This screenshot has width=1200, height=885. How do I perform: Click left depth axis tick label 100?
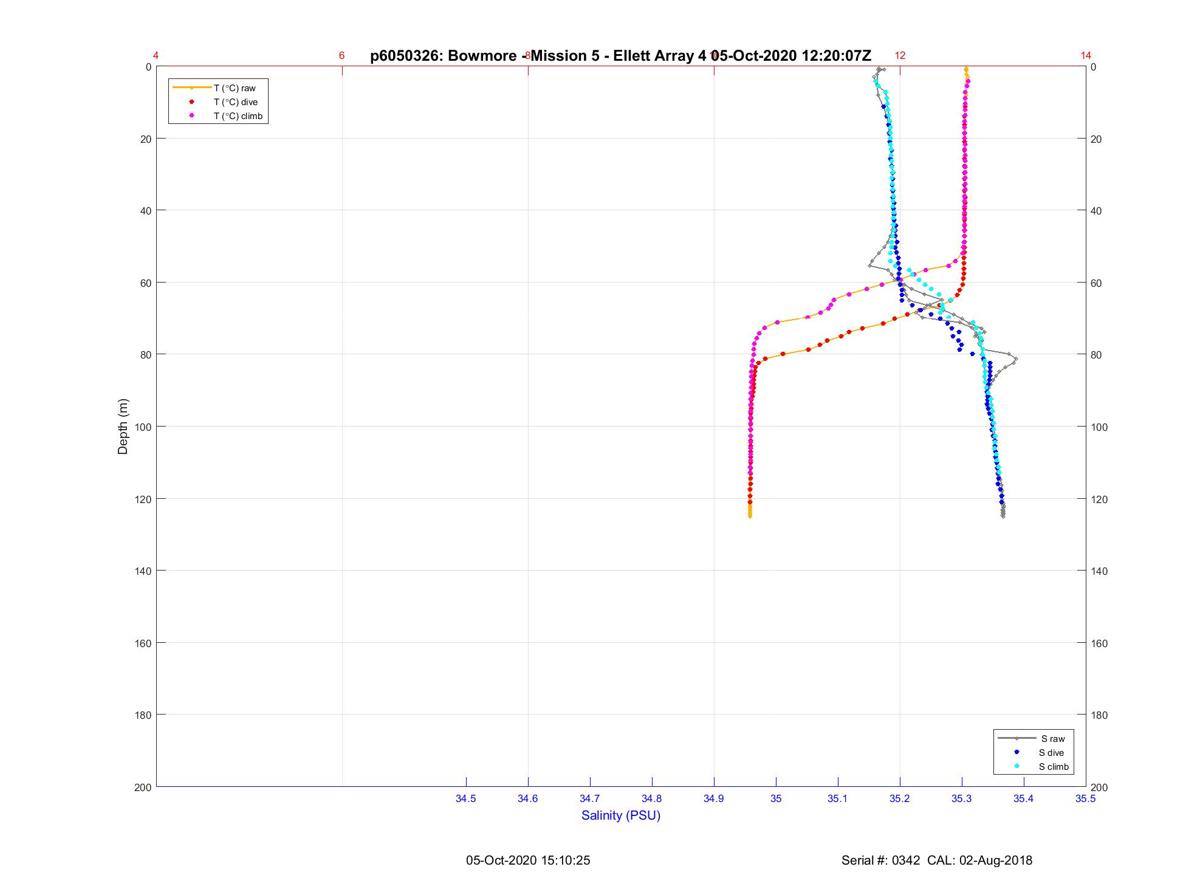pos(141,427)
